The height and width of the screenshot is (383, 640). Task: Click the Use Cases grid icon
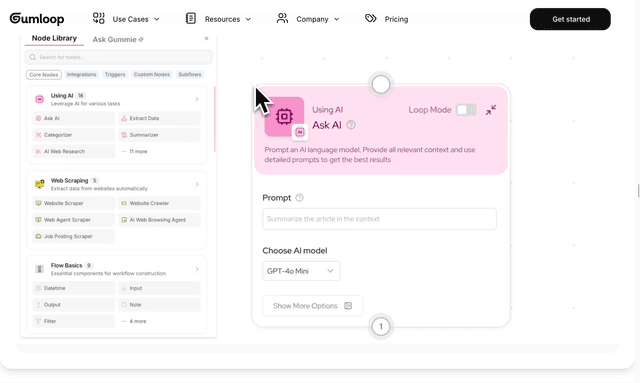98,18
